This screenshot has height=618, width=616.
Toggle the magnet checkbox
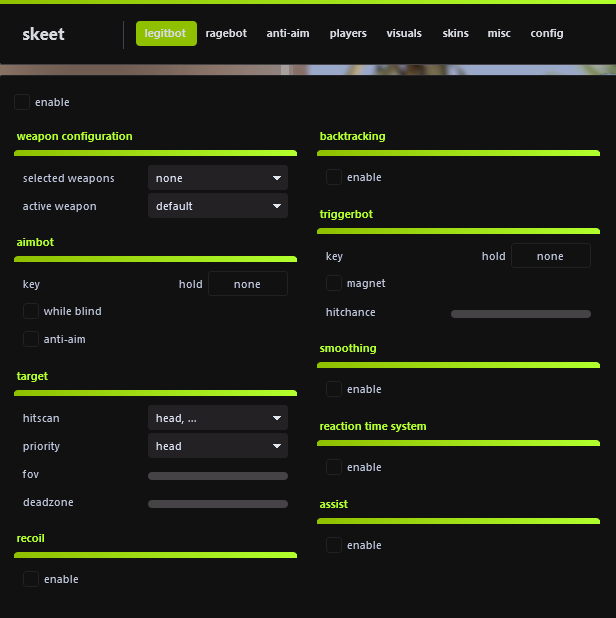click(334, 283)
